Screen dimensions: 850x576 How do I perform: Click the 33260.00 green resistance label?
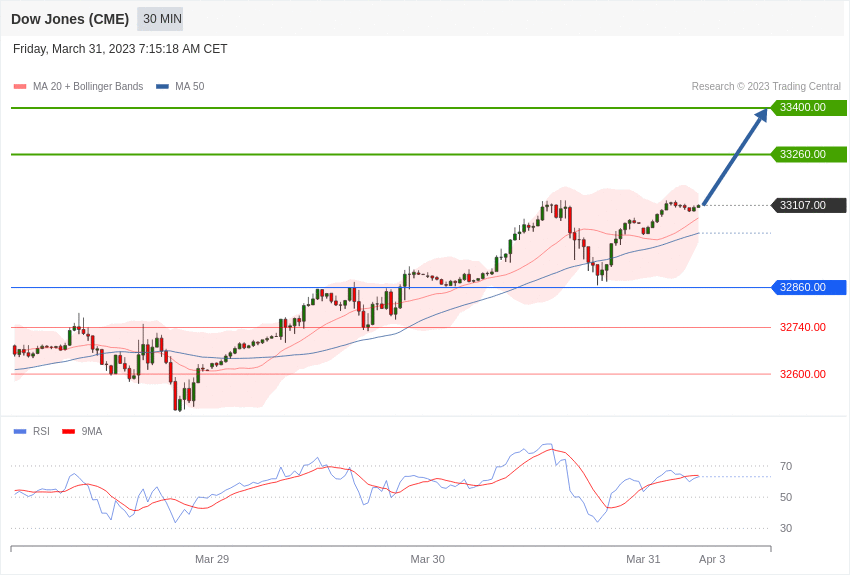tap(808, 154)
